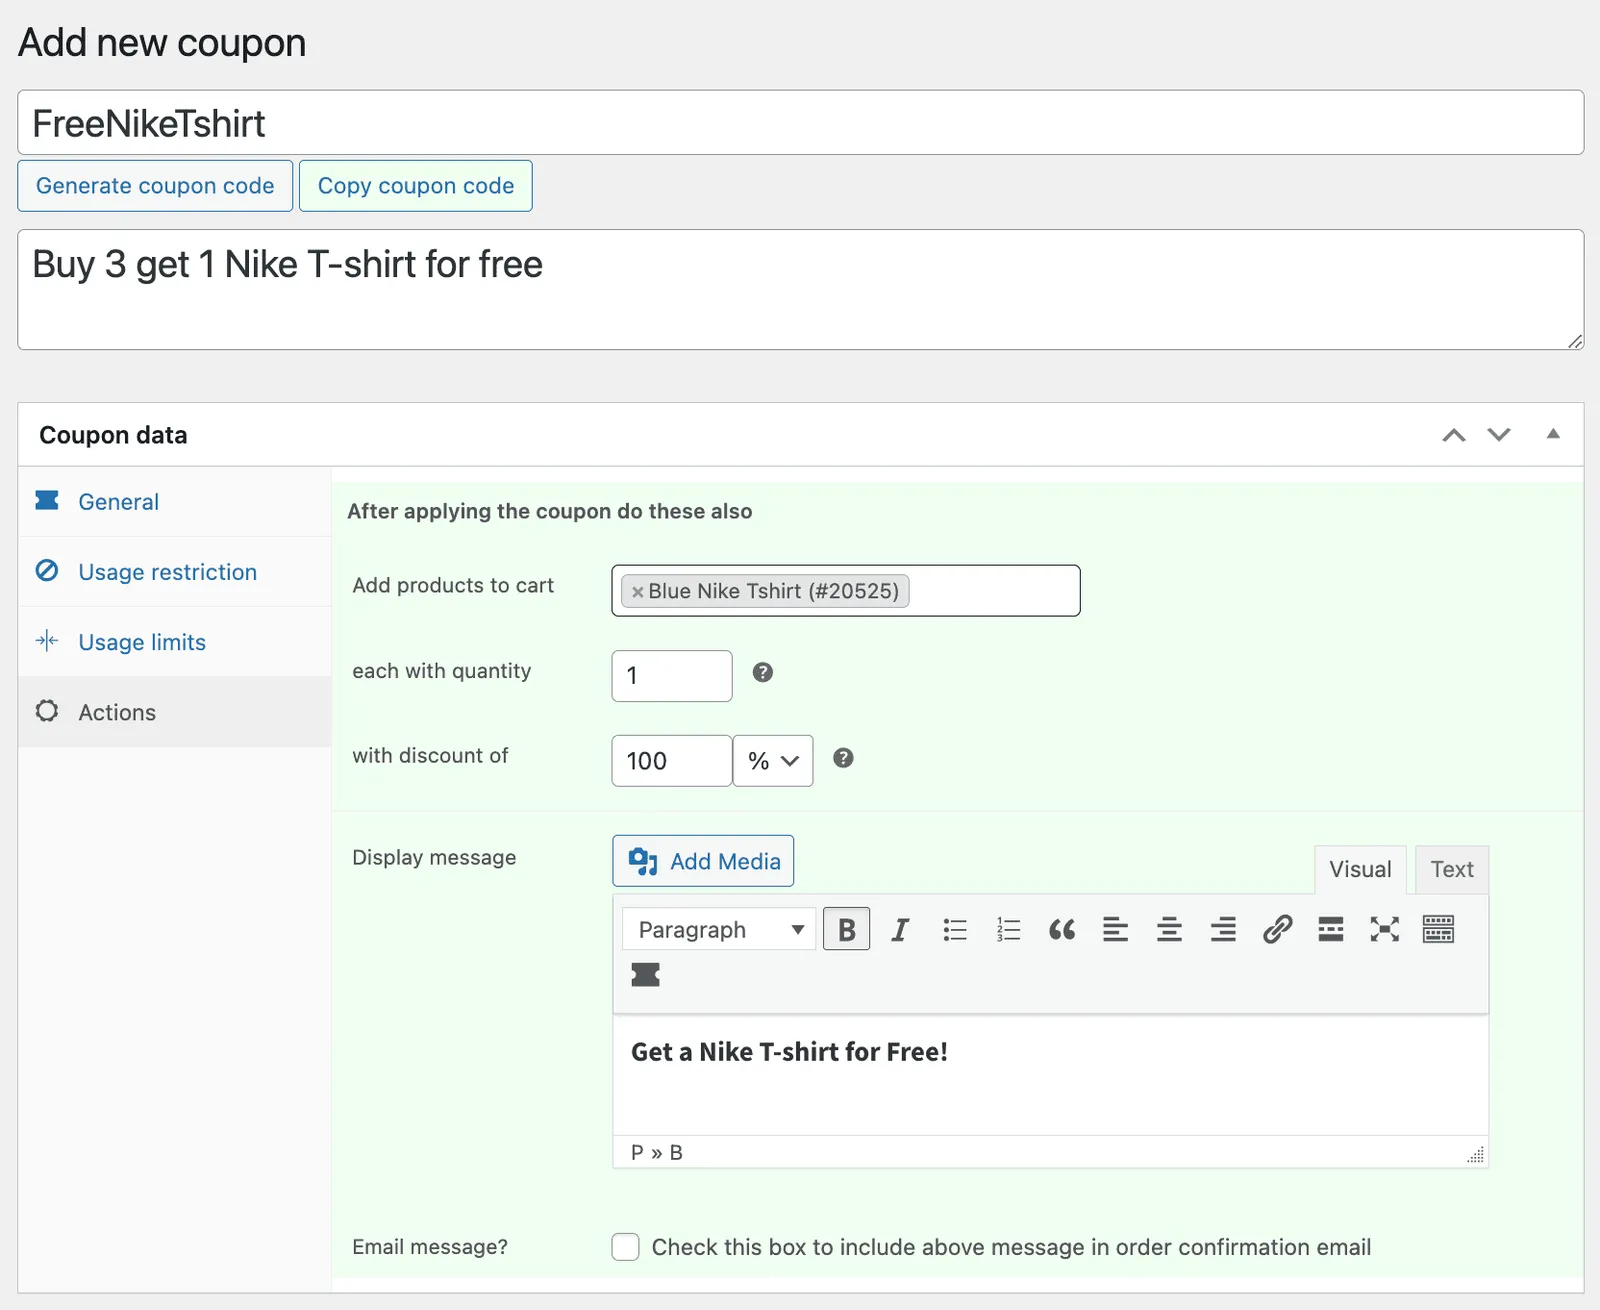Enable fullscreen distraction-free mode

[x=1385, y=930]
